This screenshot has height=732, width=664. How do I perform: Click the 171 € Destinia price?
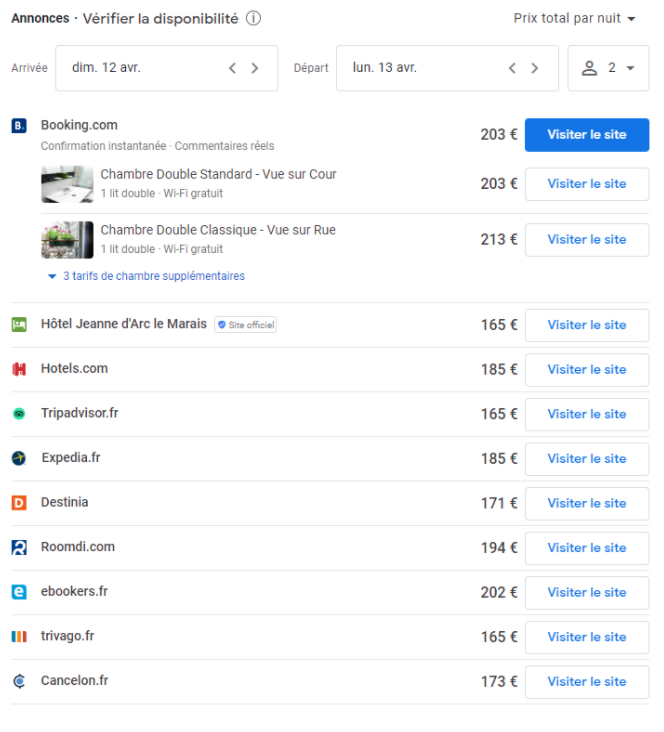(499, 504)
